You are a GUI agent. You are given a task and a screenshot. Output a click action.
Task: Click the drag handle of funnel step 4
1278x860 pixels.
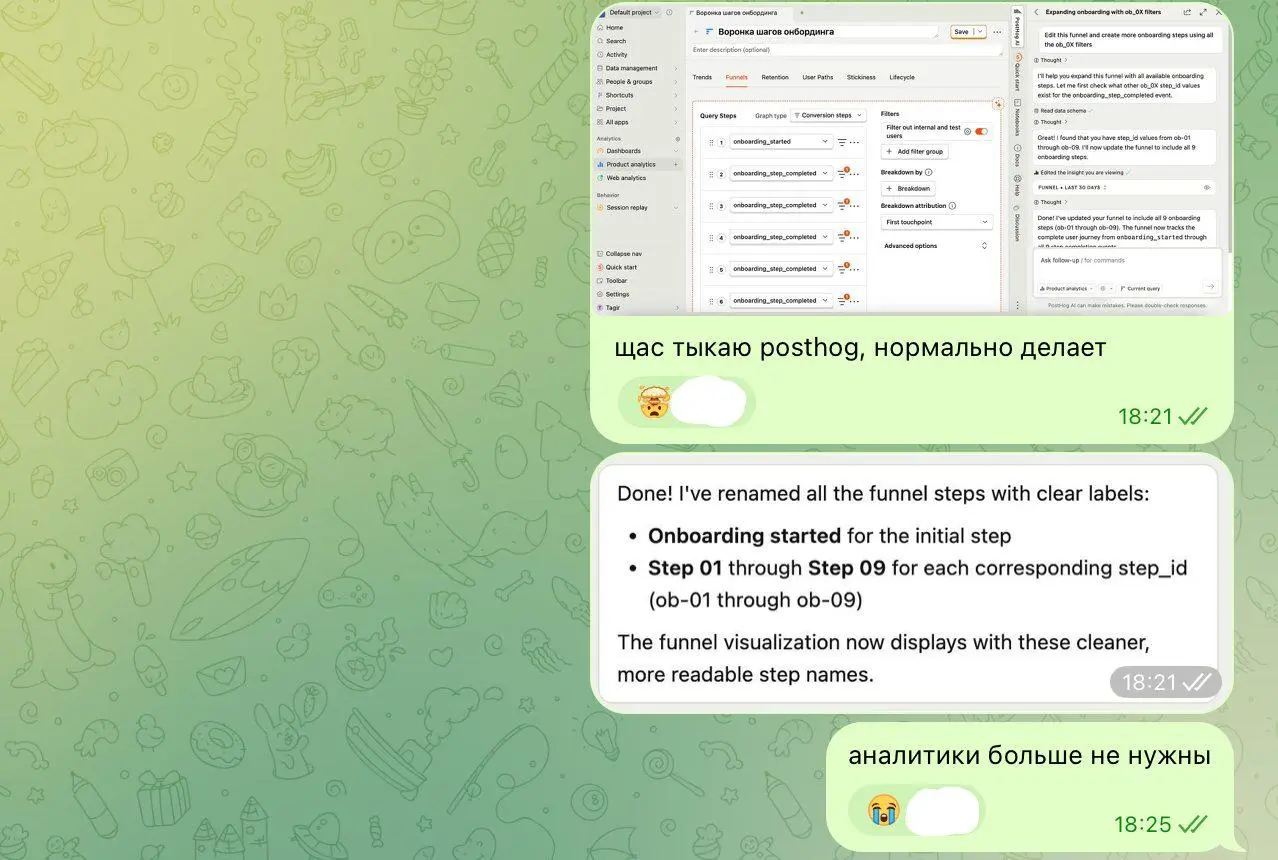tap(711, 238)
